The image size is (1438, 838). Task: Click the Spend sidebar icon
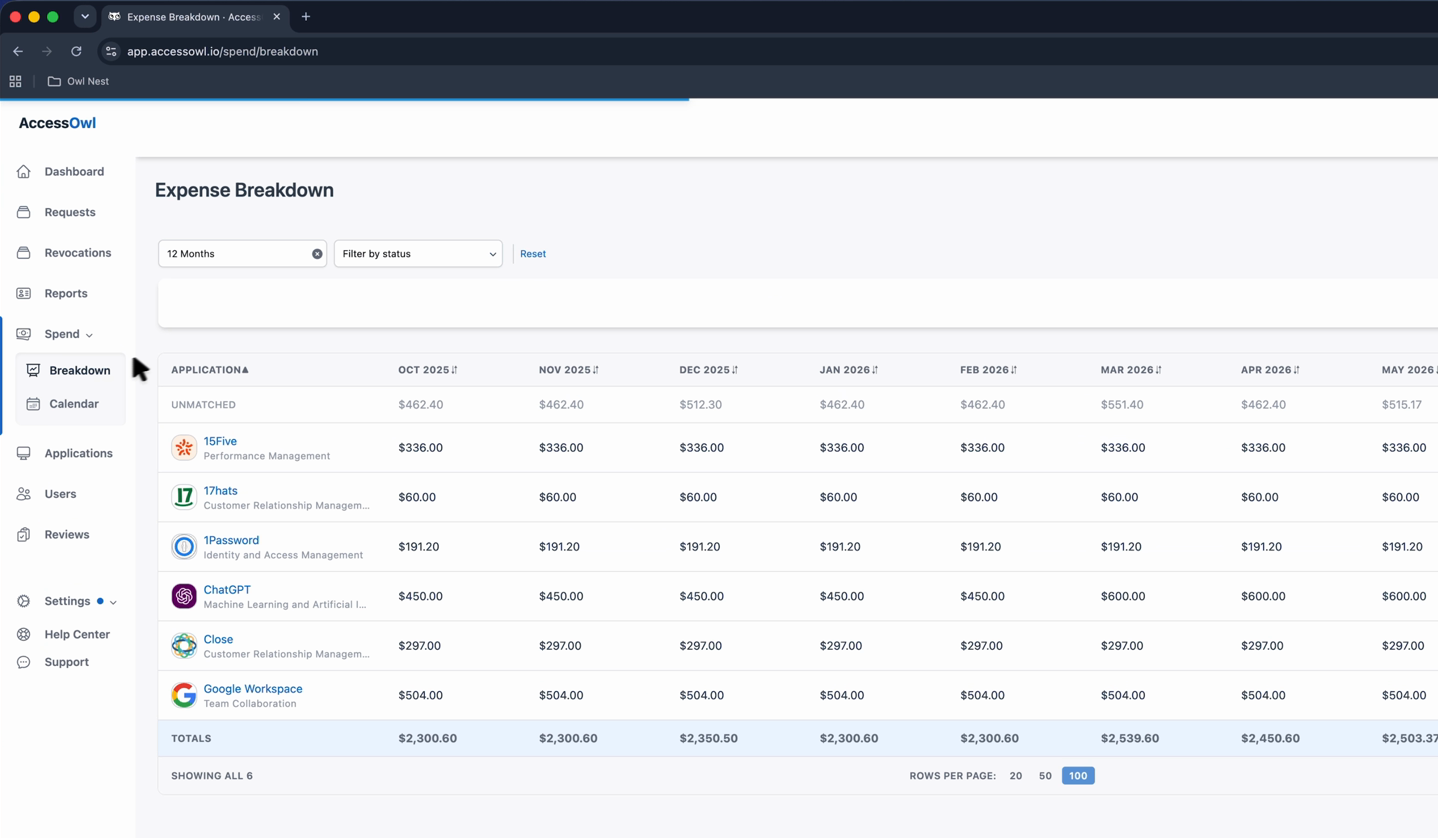[x=24, y=334]
